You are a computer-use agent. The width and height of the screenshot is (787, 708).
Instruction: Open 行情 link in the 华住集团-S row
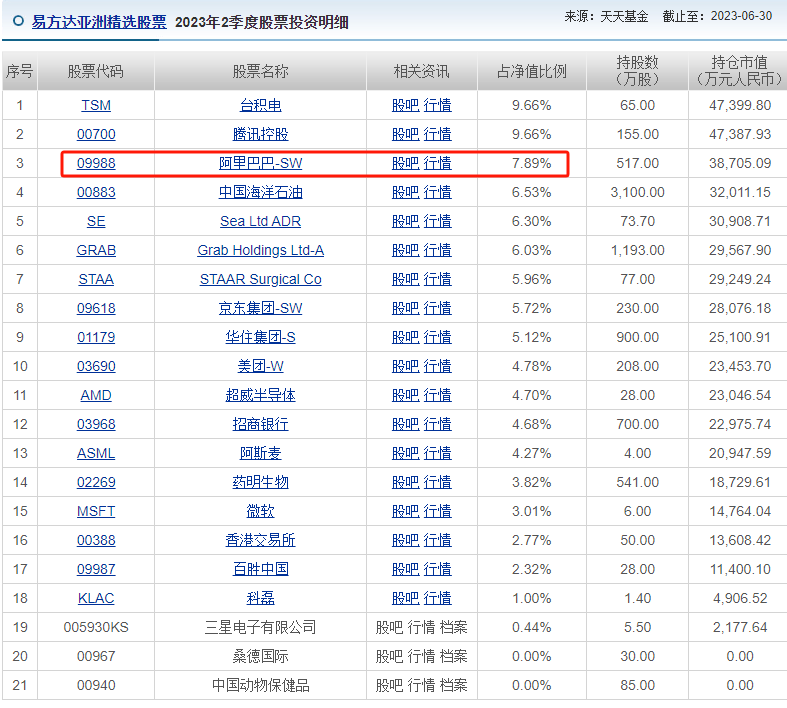(438, 338)
